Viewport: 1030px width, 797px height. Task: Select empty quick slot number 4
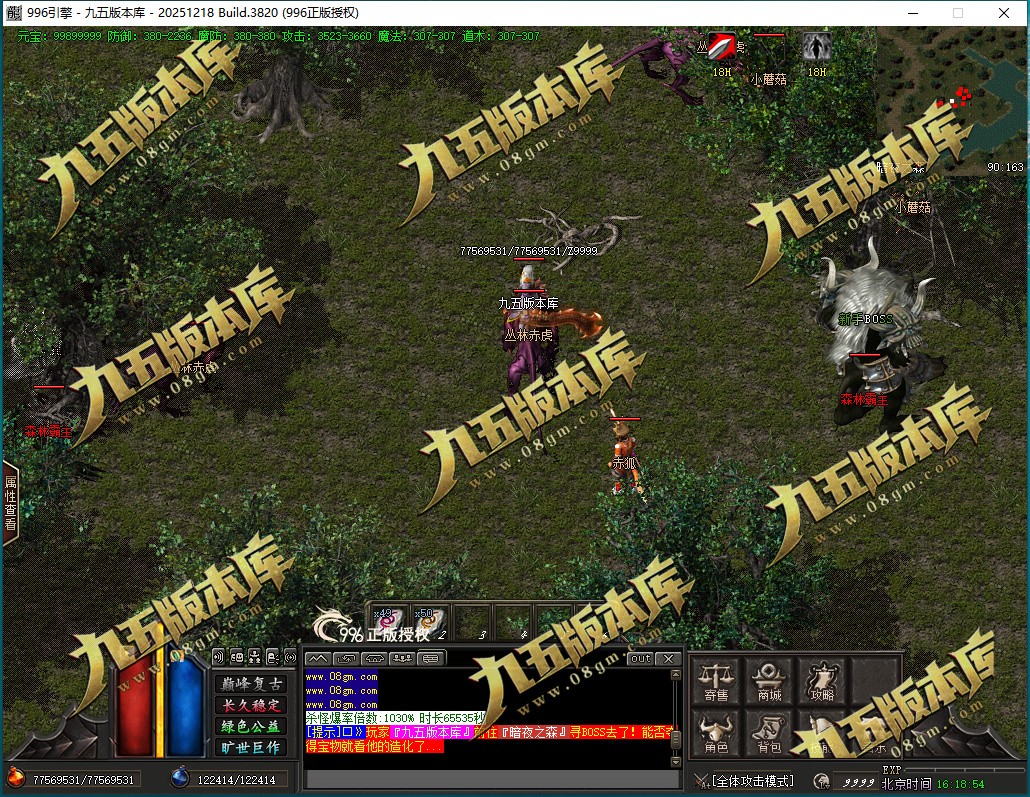tap(514, 622)
